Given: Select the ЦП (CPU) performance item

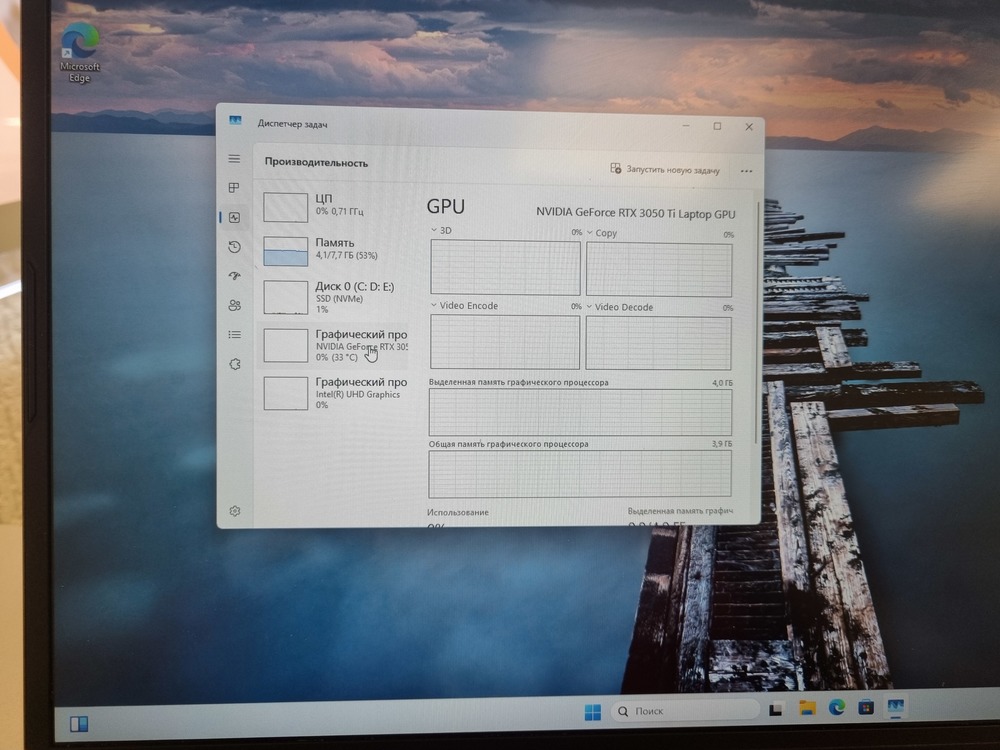Looking at the screenshot, I should tap(335, 207).
